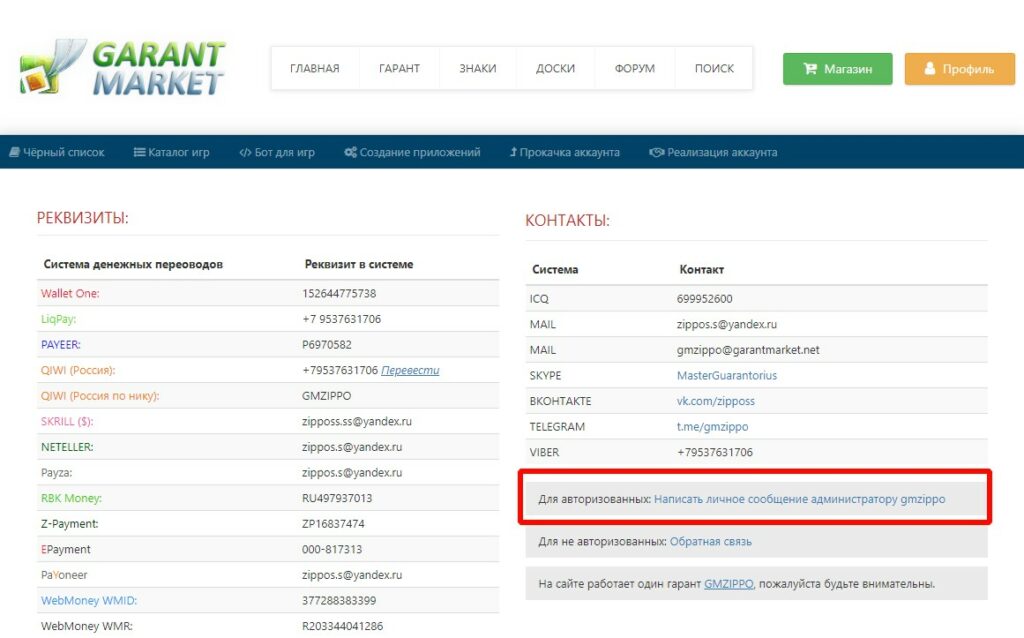Open Чёрный список in blue bar

[56, 153]
